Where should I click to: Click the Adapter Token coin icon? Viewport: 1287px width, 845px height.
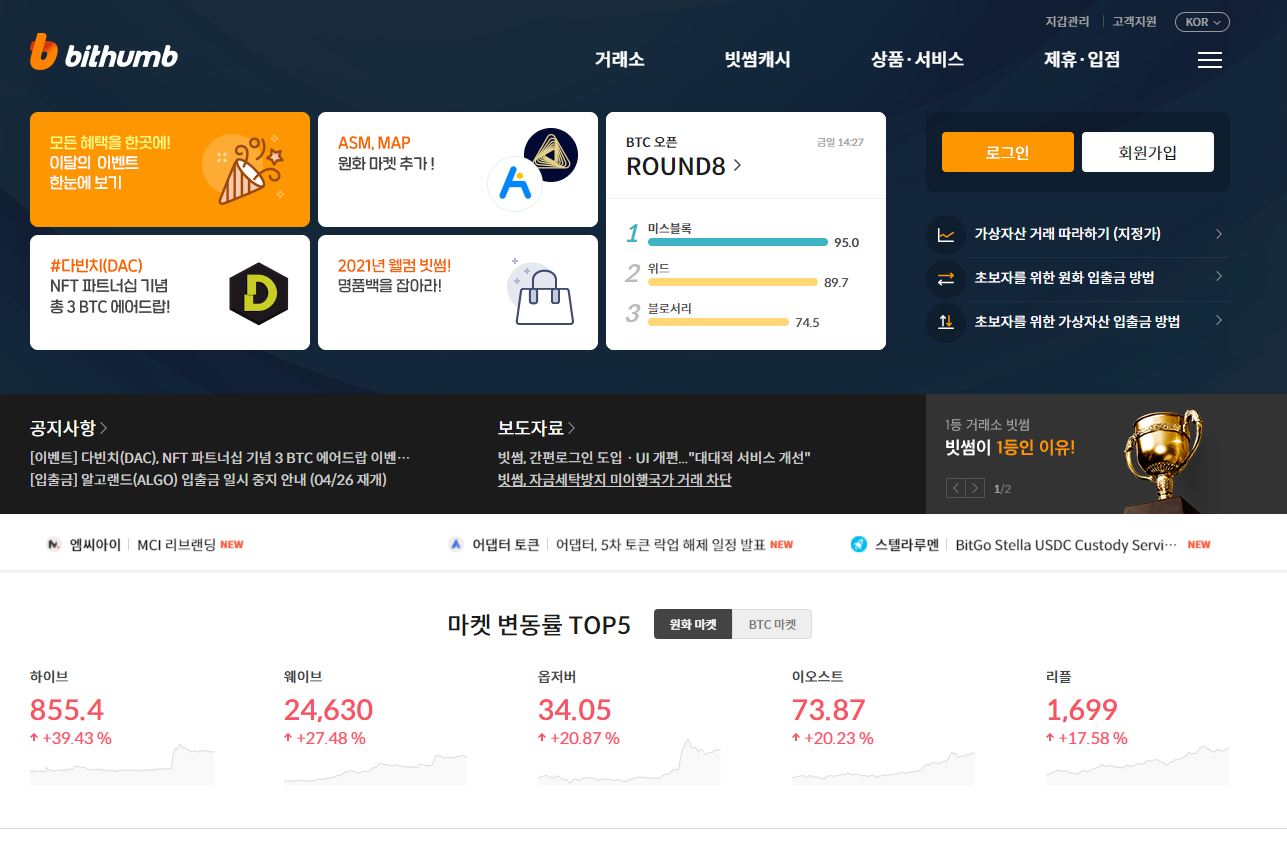coord(456,544)
